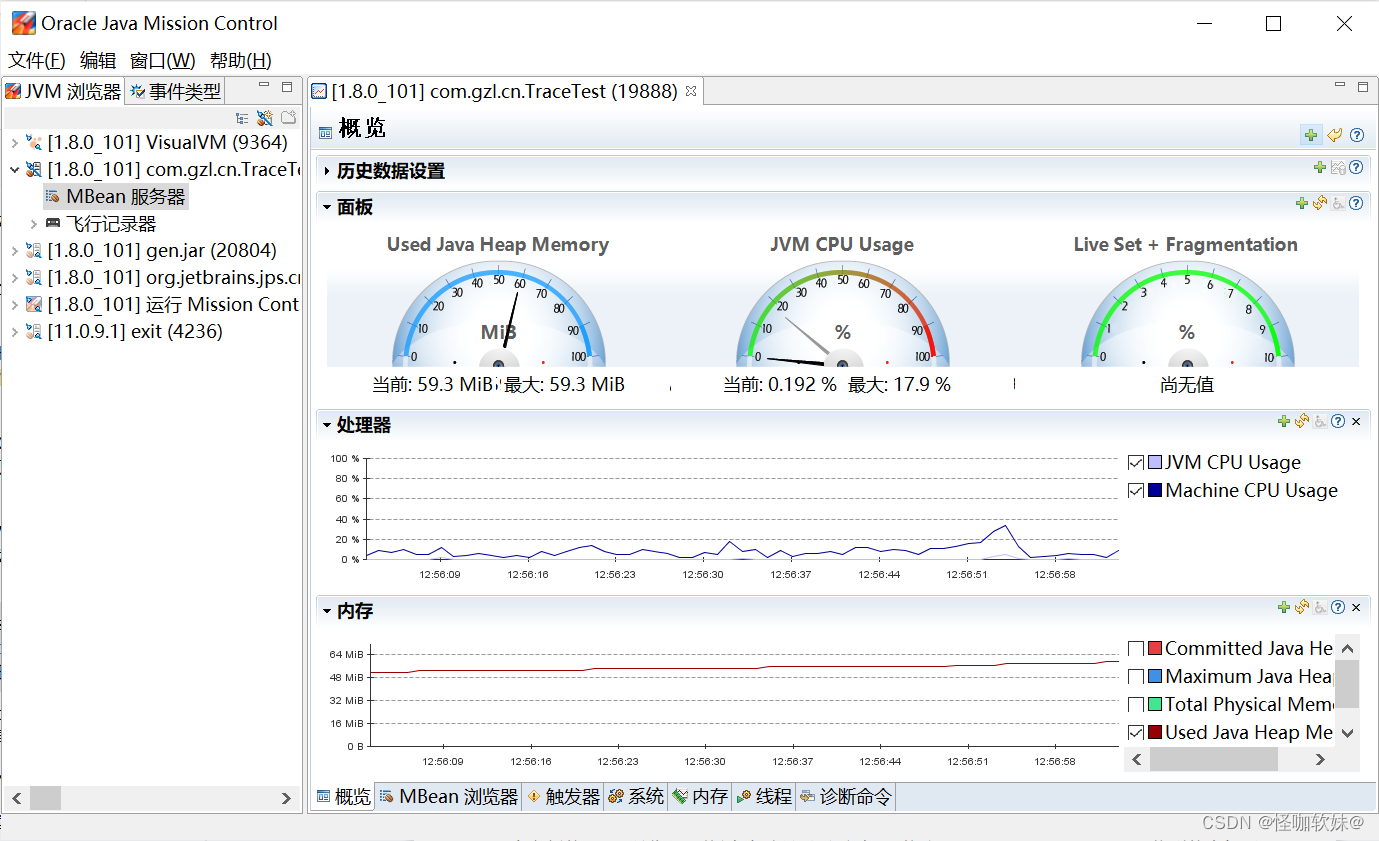Viewport: 1379px width, 841px height.
Task: Click the new folder icon in JVM browser toolbar
Action: pos(288,118)
